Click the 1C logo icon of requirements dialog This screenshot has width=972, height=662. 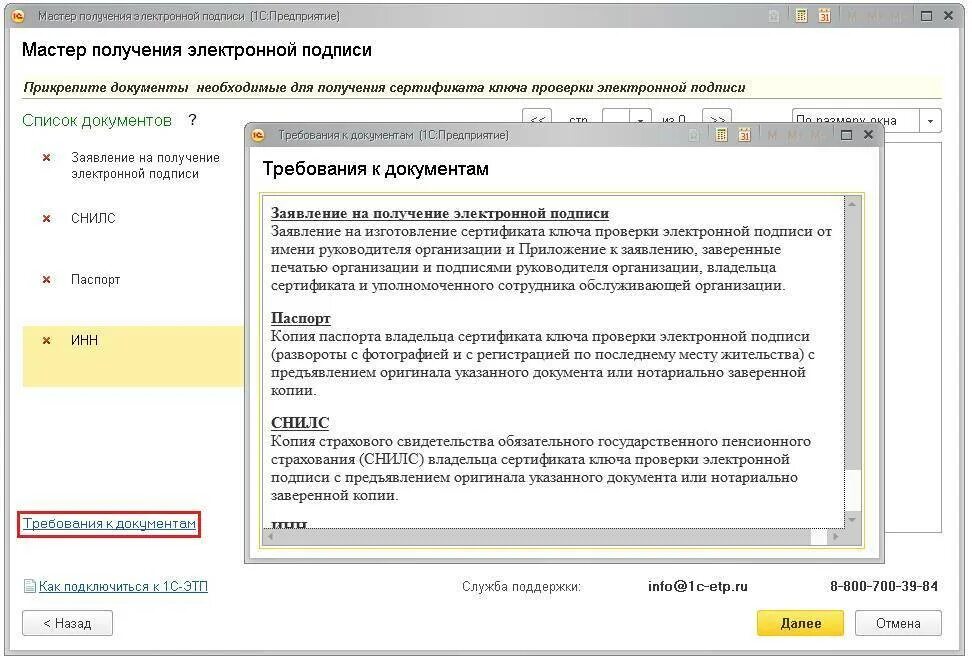click(x=258, y=135)
